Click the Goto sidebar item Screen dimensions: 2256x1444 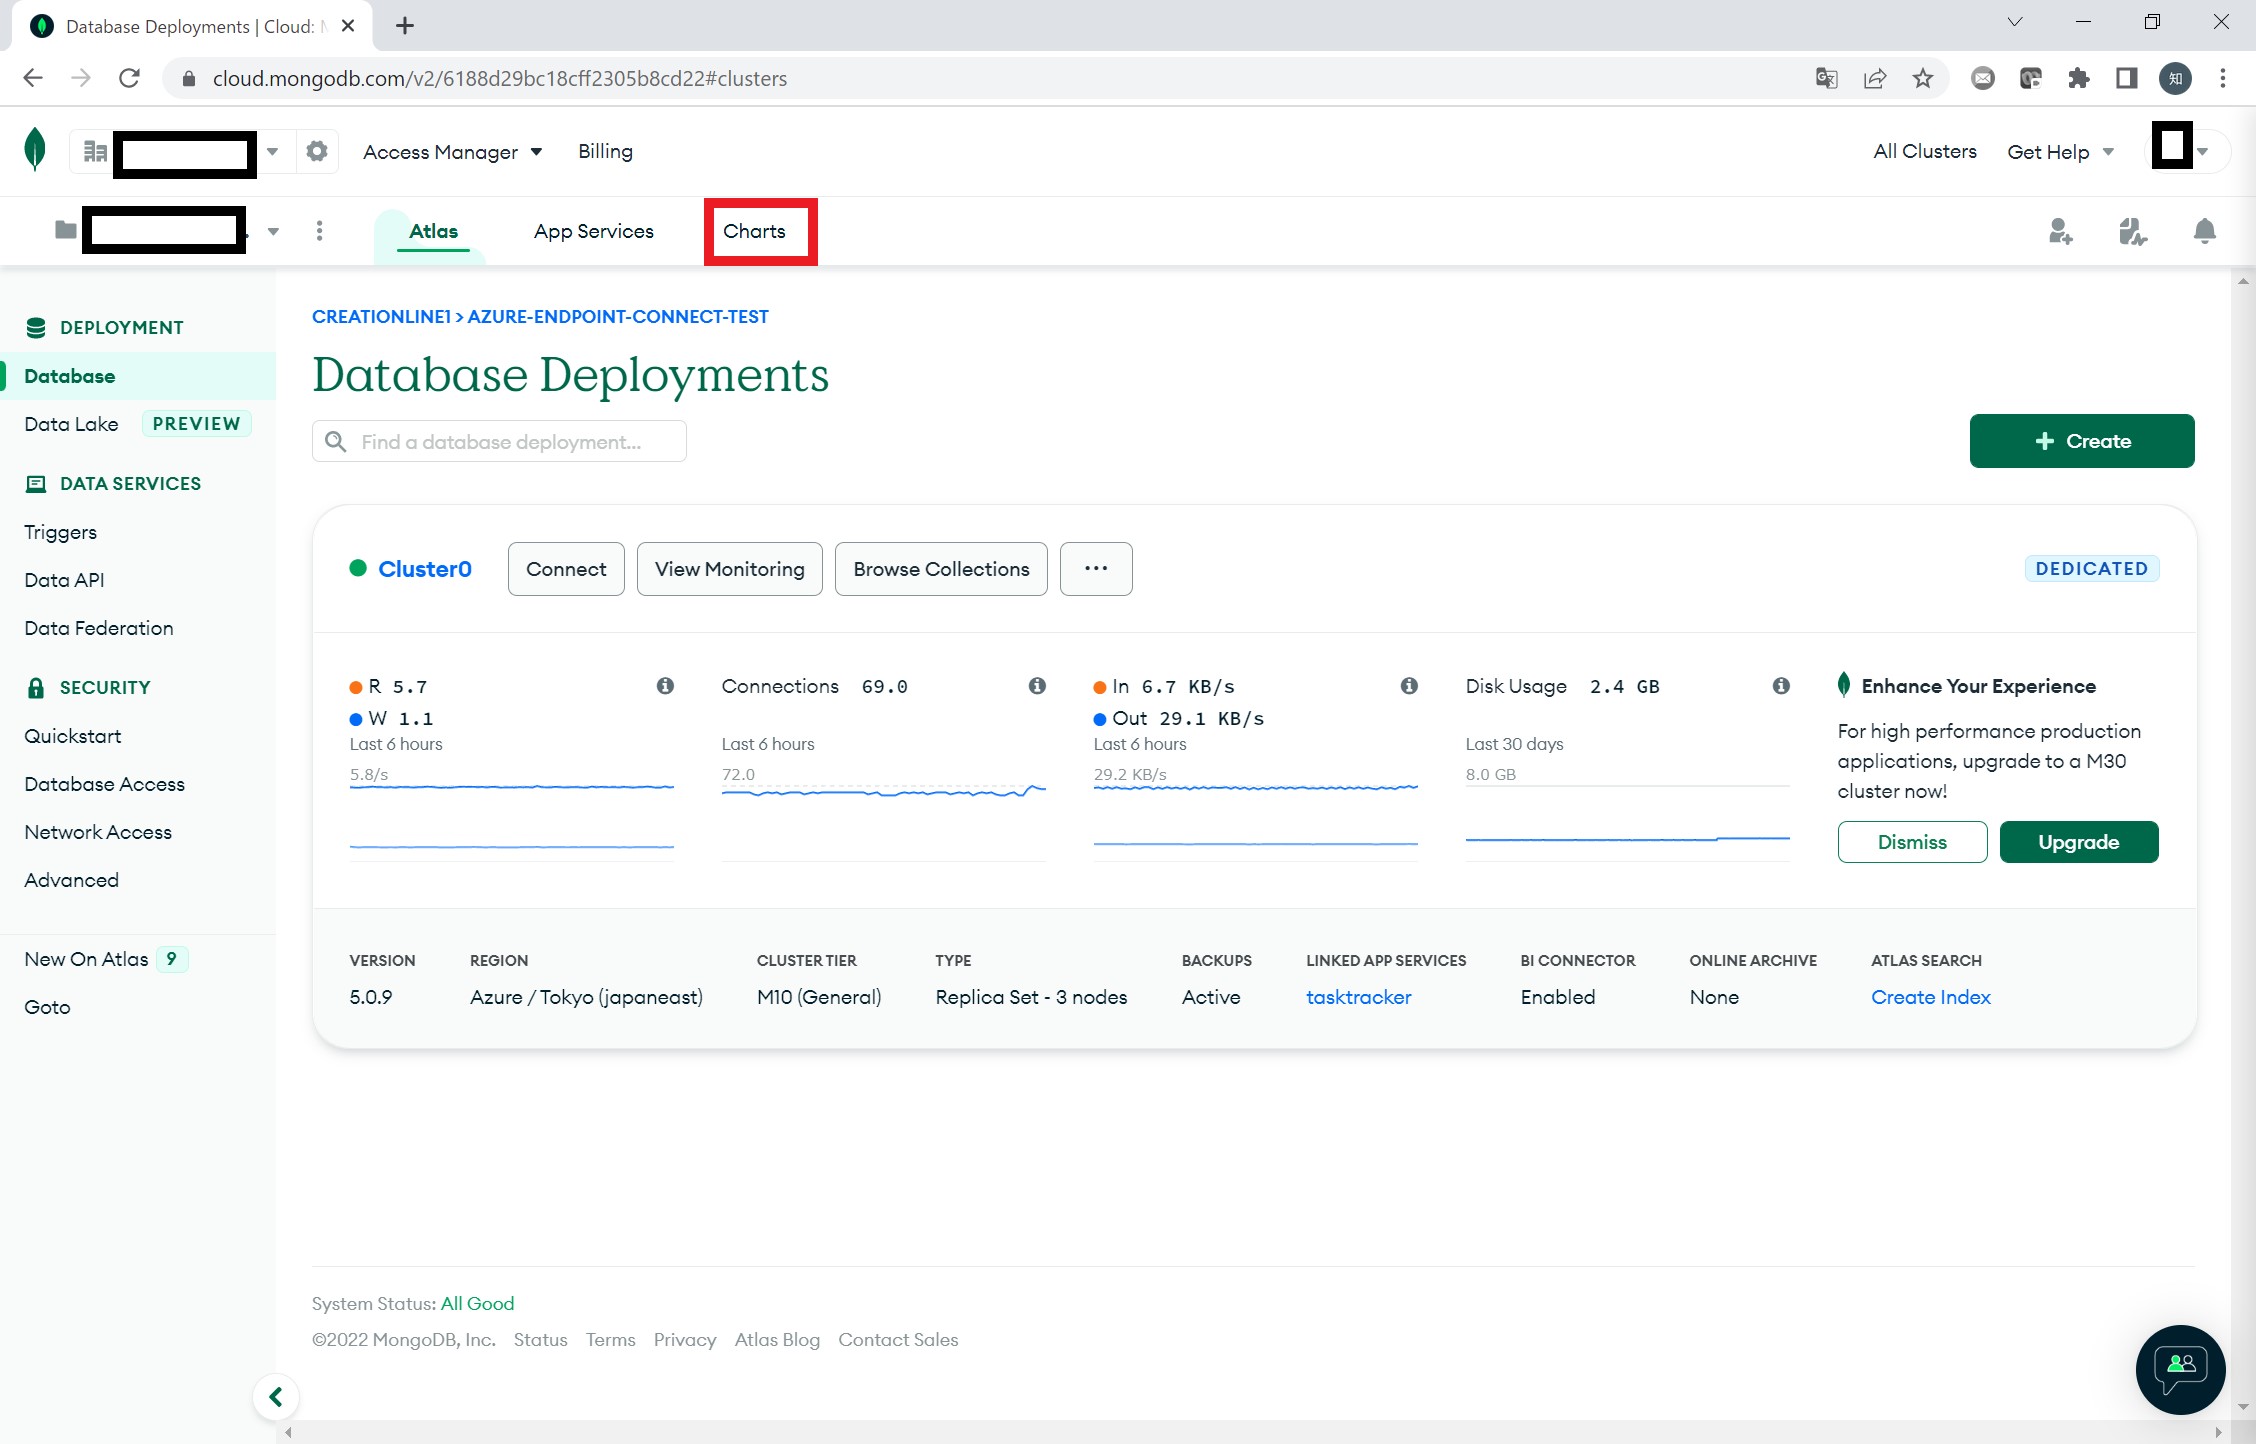[47, 1007]
